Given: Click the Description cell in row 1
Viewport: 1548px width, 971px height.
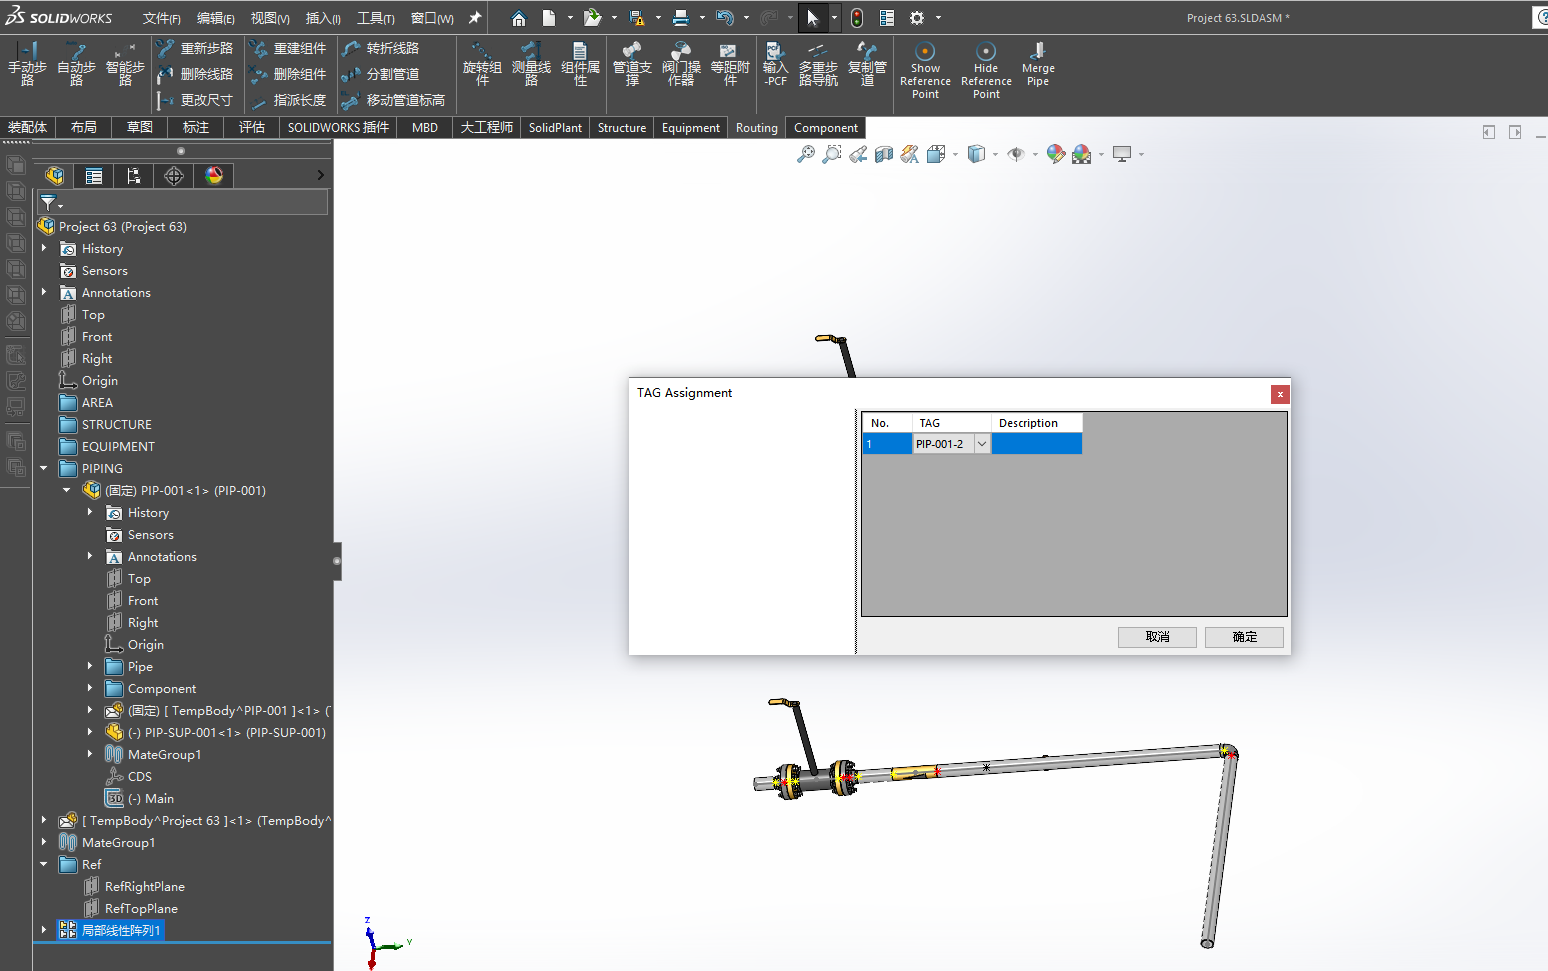Looking at the screenshot, I should (1037, 444).
